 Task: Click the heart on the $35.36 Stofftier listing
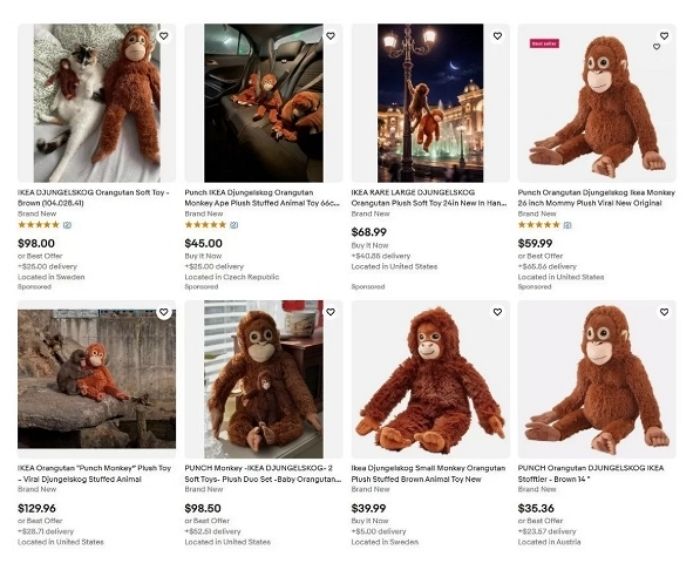(x=663, y=312)
